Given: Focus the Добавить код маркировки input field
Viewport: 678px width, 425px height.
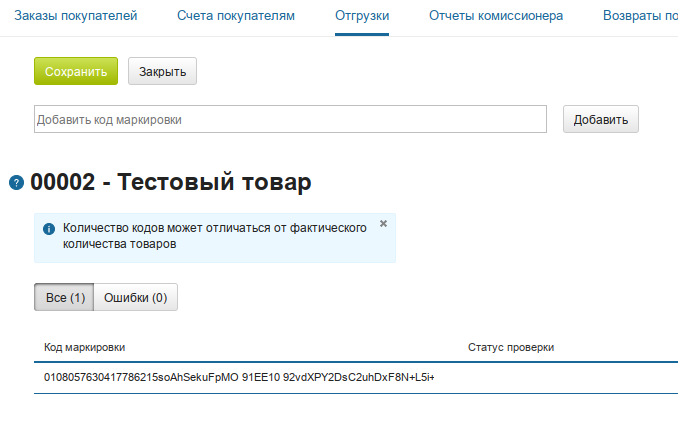Looking at the screenshot, I should tap(290, 120).
